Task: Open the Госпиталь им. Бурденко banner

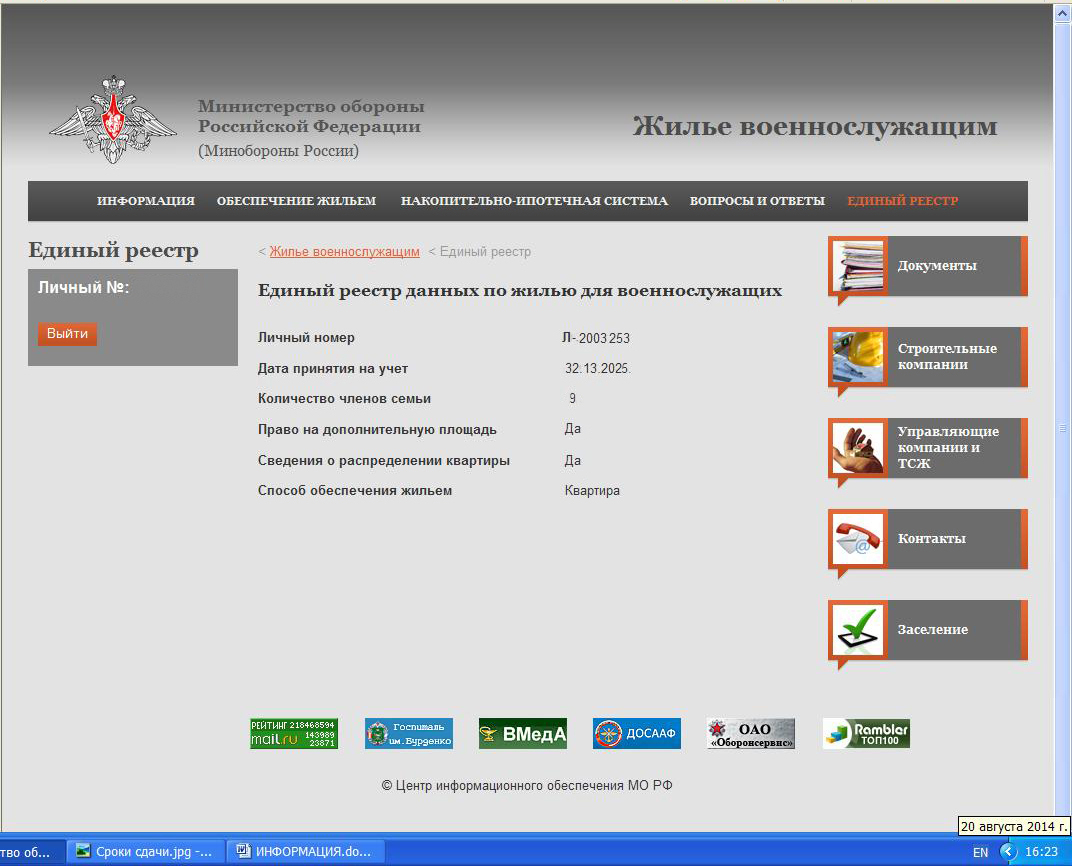Action: [x=408, y=733]
